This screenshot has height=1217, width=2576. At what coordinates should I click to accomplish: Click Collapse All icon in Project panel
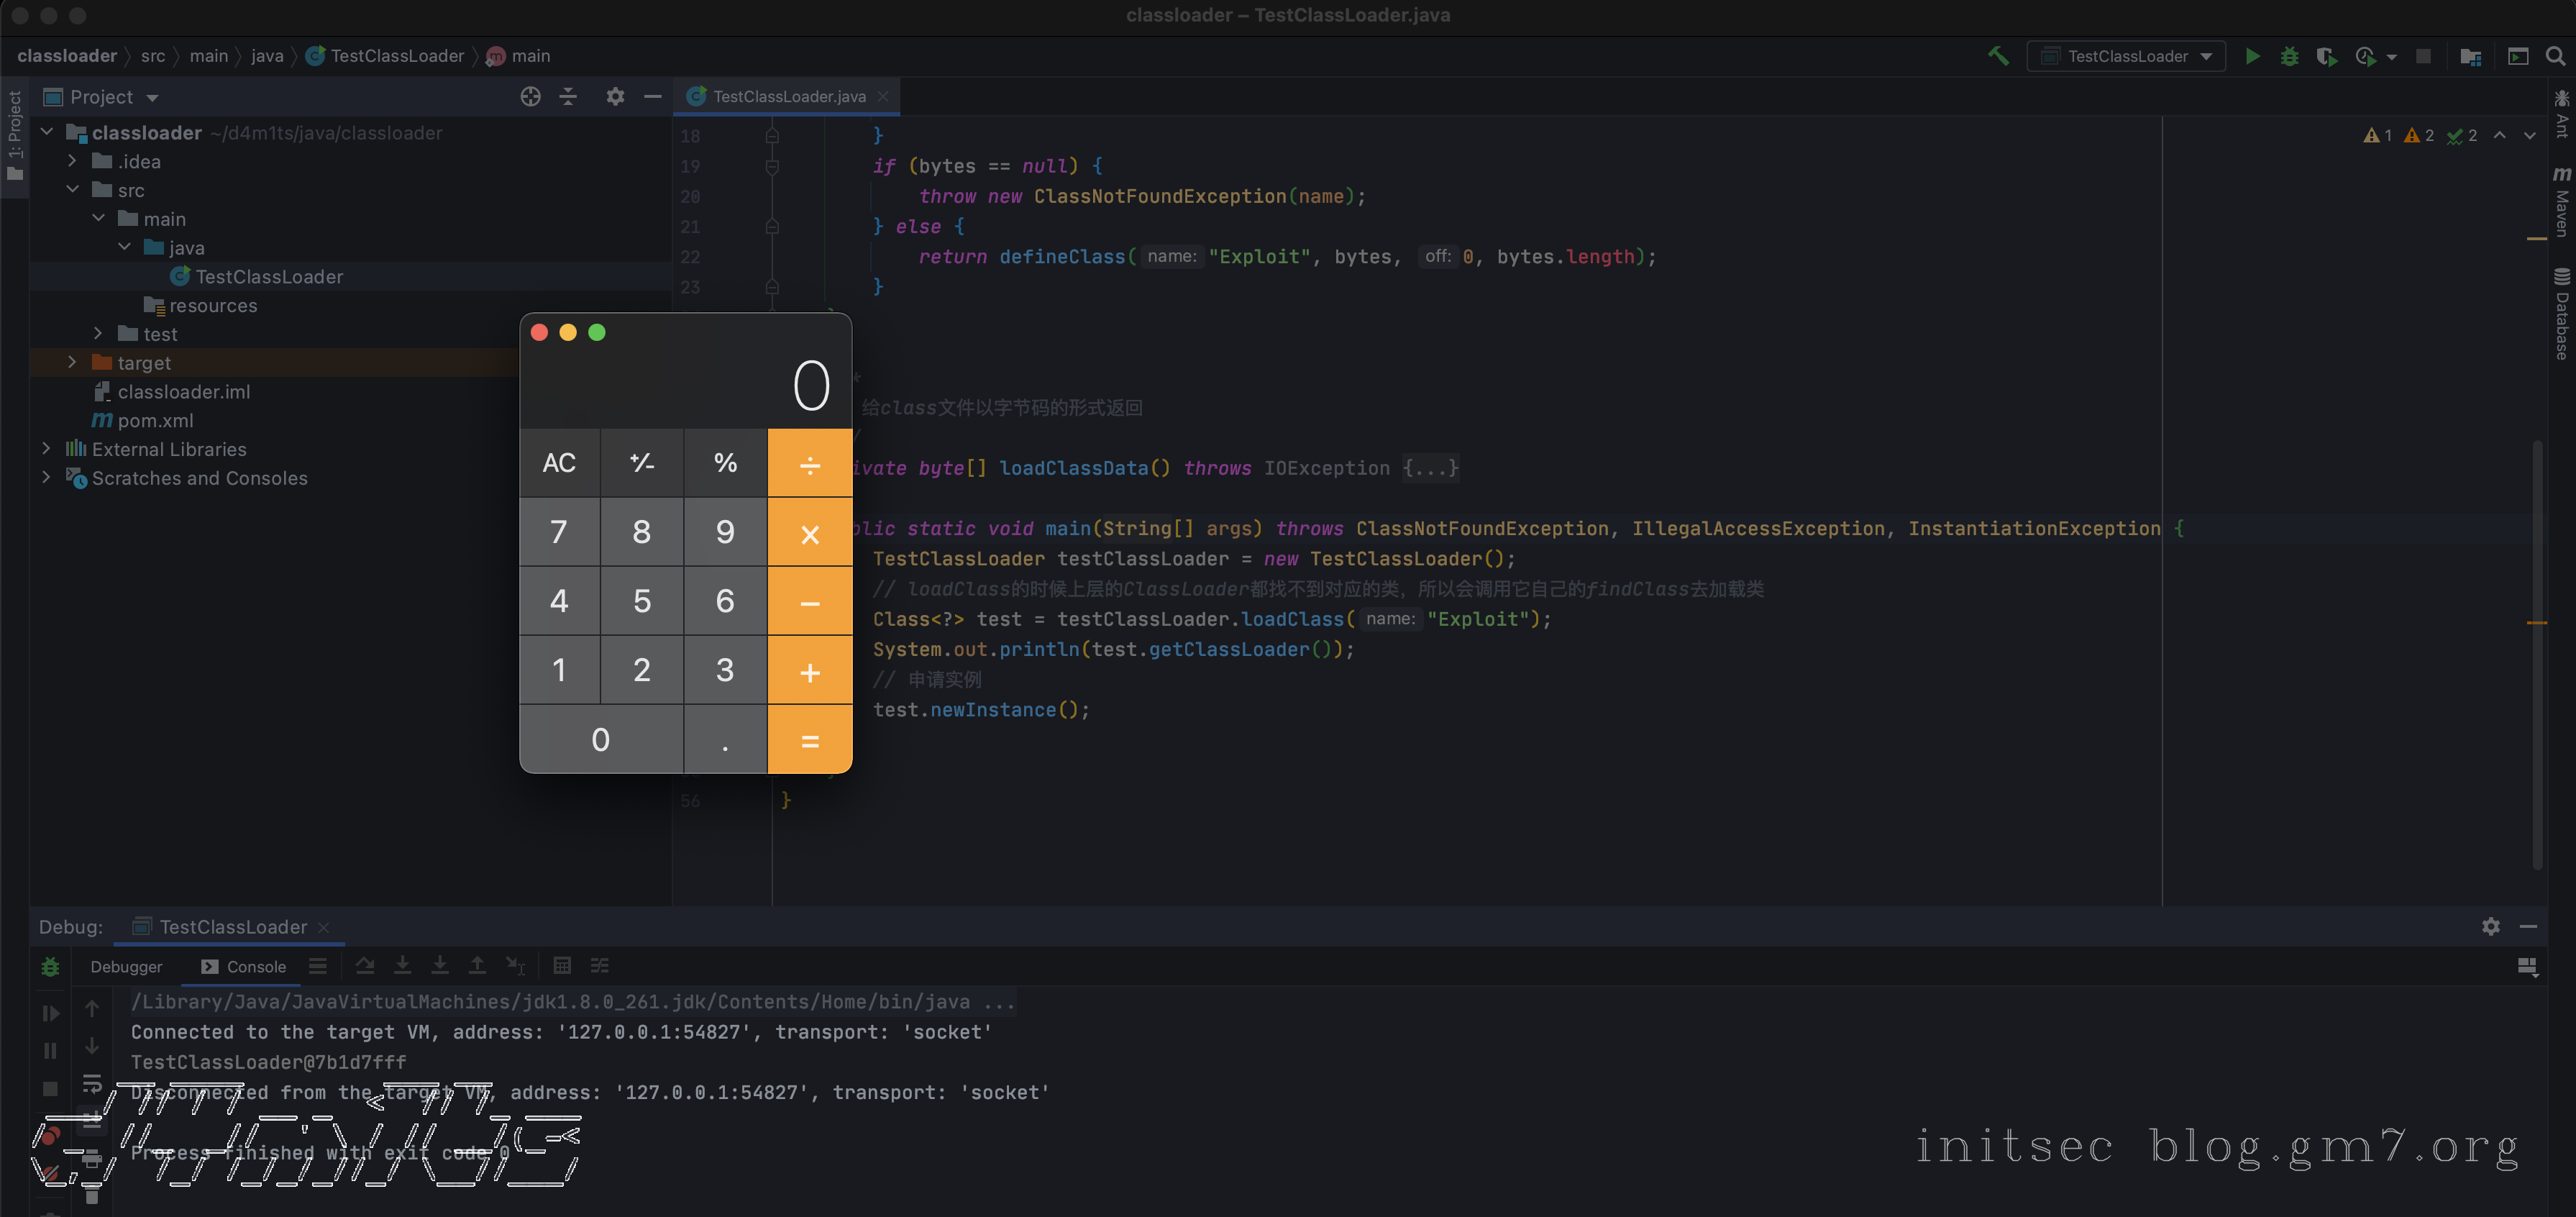pyautogui.click(x=568, y=97)
